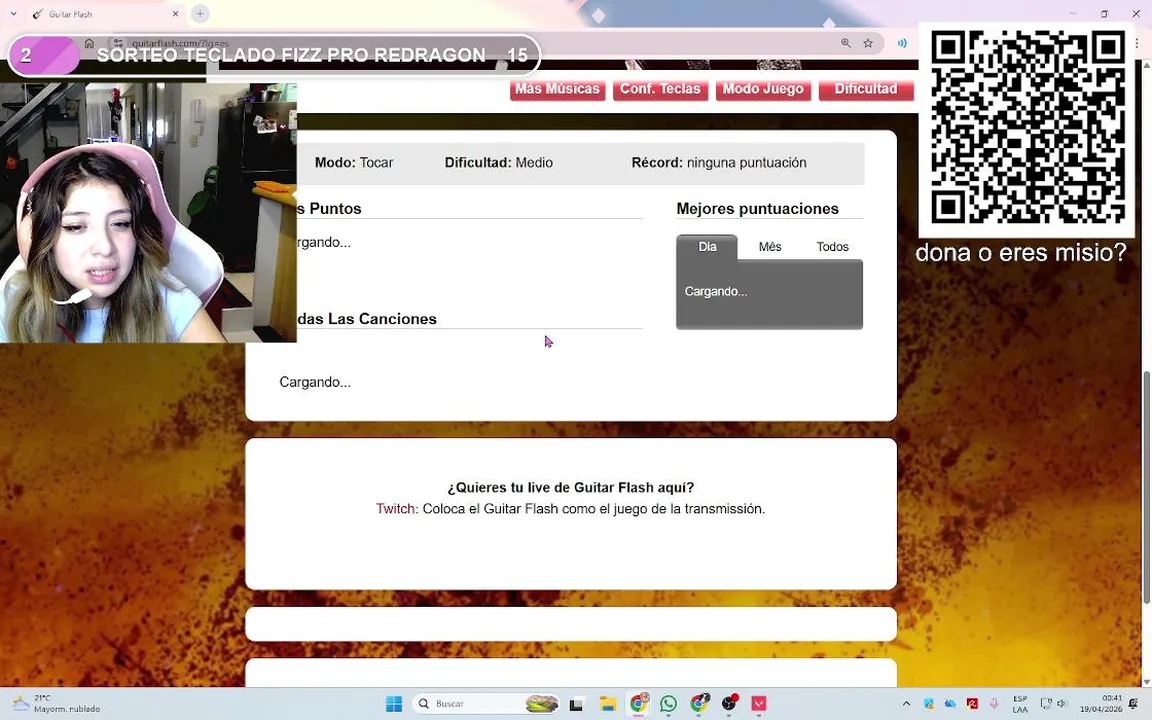Image resolution: width=1152 pixels, height=720 pixels.
Task: Follow the Twitch link
Action: (397, 508)
